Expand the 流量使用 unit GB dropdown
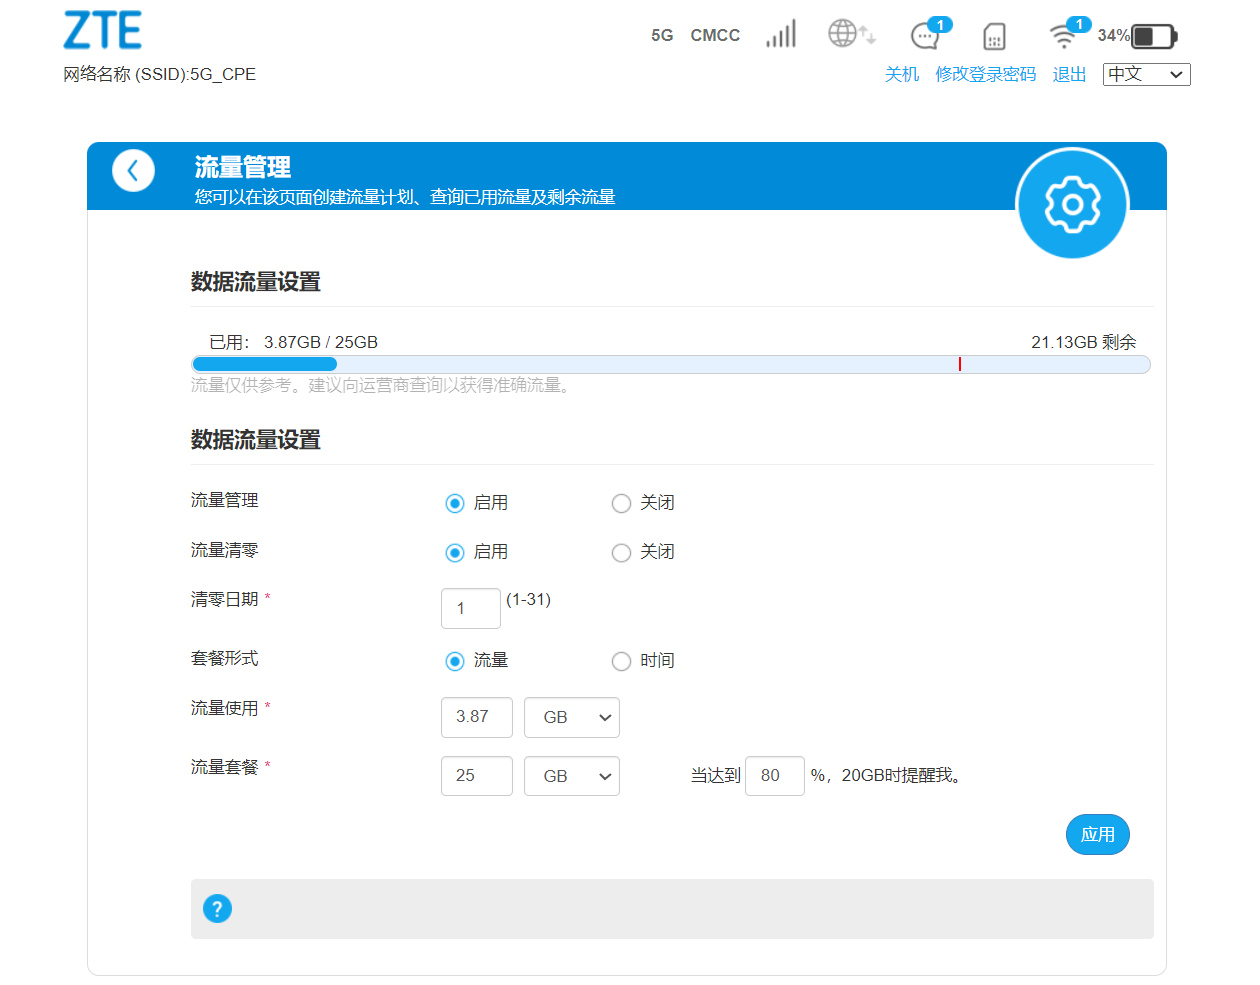Viewport: 1260px width, 985px height. click(571, 718)
